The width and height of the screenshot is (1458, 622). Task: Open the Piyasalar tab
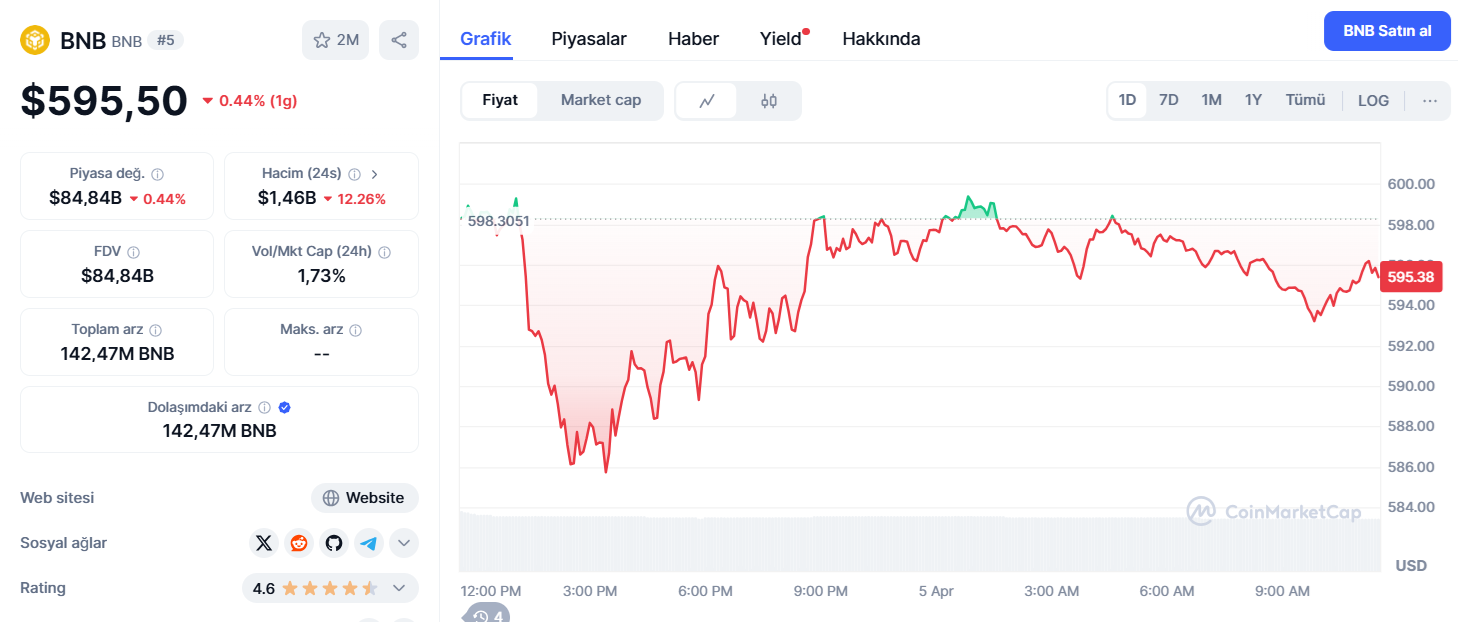click(589, 39)
